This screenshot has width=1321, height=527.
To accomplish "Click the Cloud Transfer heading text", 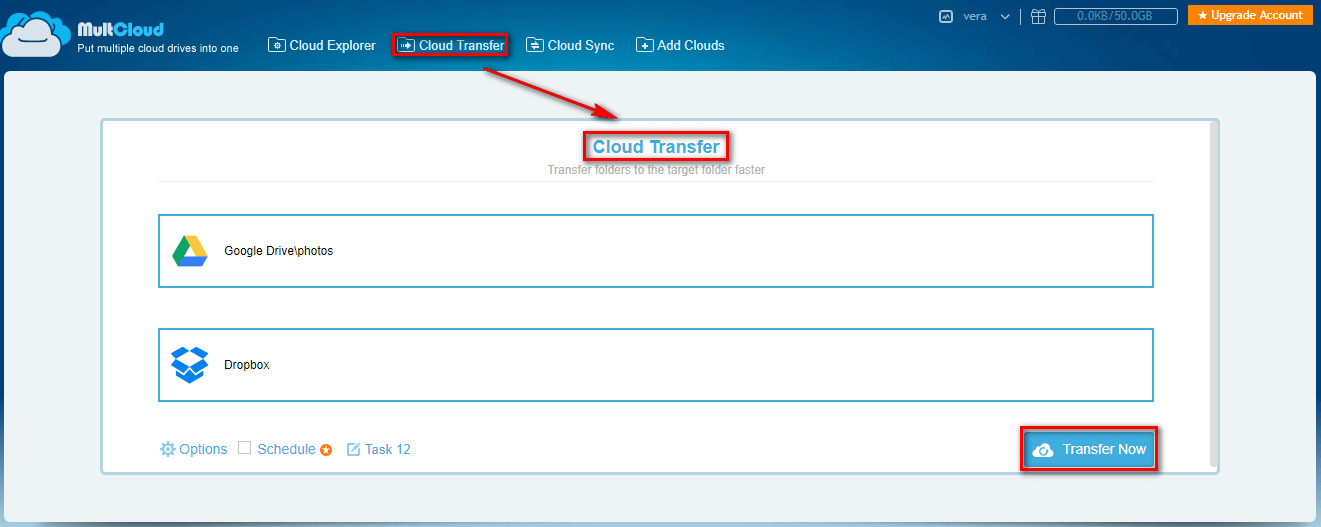I will coord(656,147).
